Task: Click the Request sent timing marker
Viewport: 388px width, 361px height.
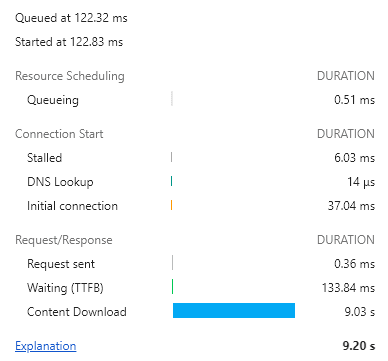Action: click(x=172, y=262)
